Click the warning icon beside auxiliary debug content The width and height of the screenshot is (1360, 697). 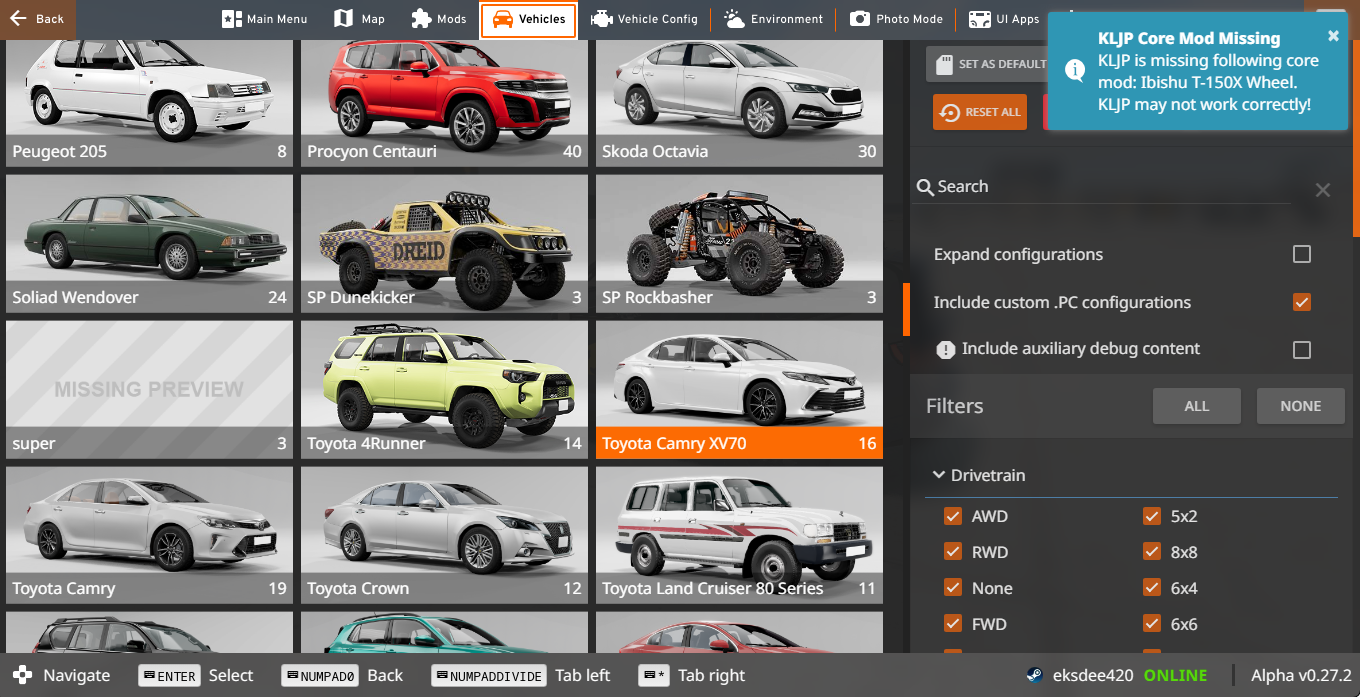(x=945, y=350)
